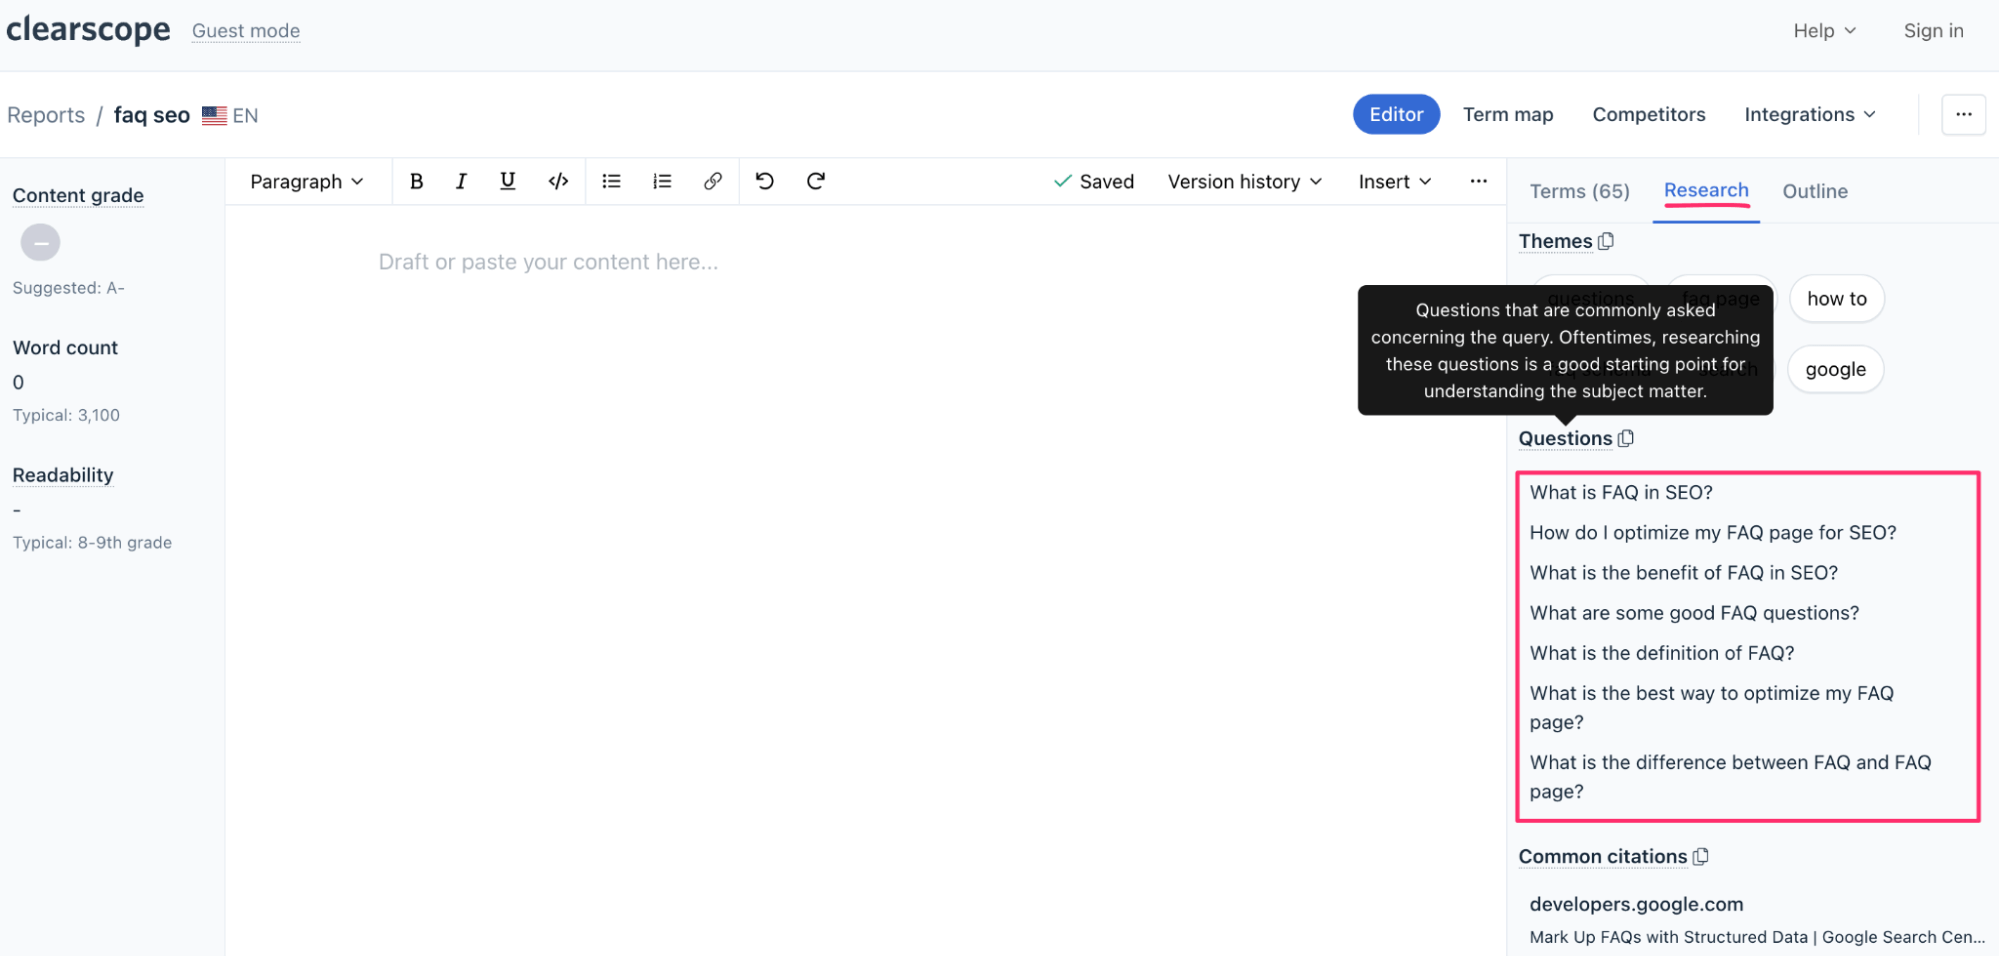
Task: Open the Help menu
Action: point(1824,30)
